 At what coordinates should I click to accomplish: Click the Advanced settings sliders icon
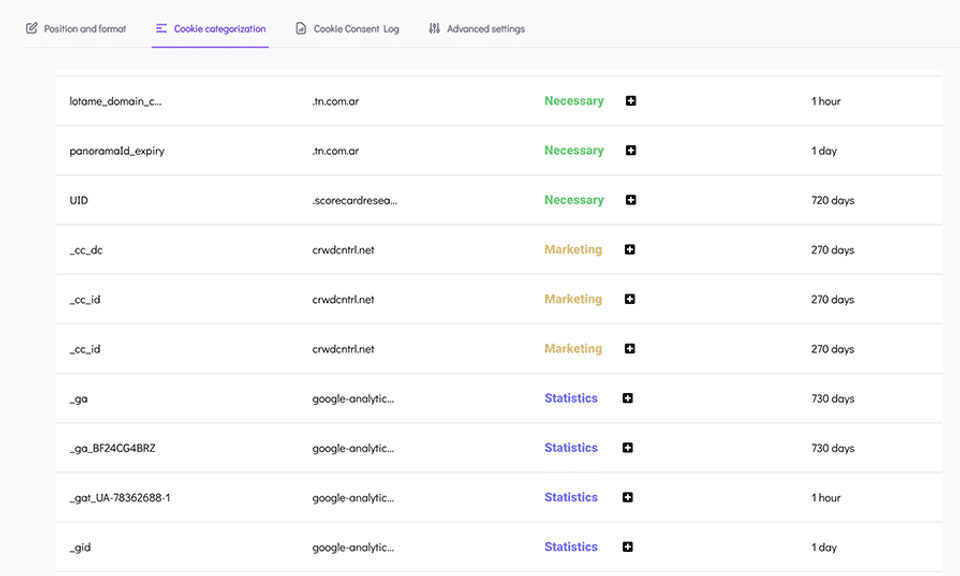[434, 29]
